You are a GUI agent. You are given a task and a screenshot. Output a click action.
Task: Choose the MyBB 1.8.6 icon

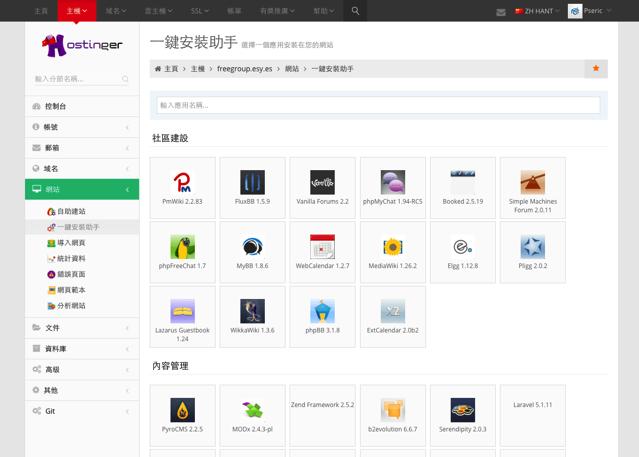[x=252, y=247]
